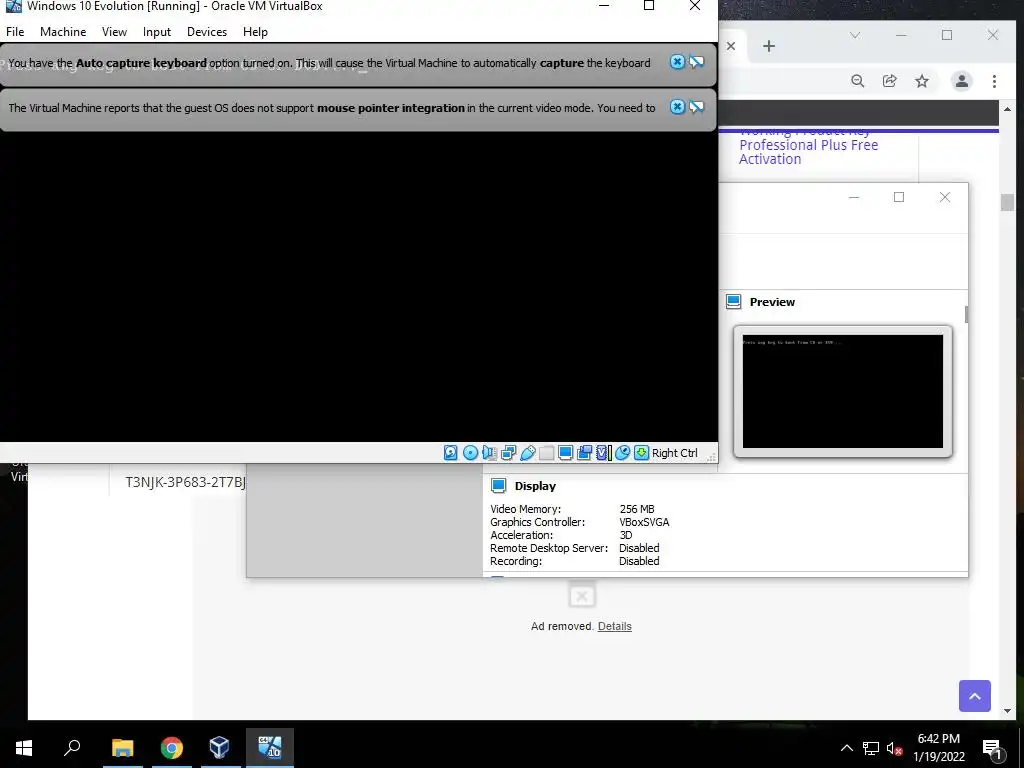Open Chrome's three-dot menu
Image resolution: width=1024 pixels, height=768 pixels.
point(994,81)
